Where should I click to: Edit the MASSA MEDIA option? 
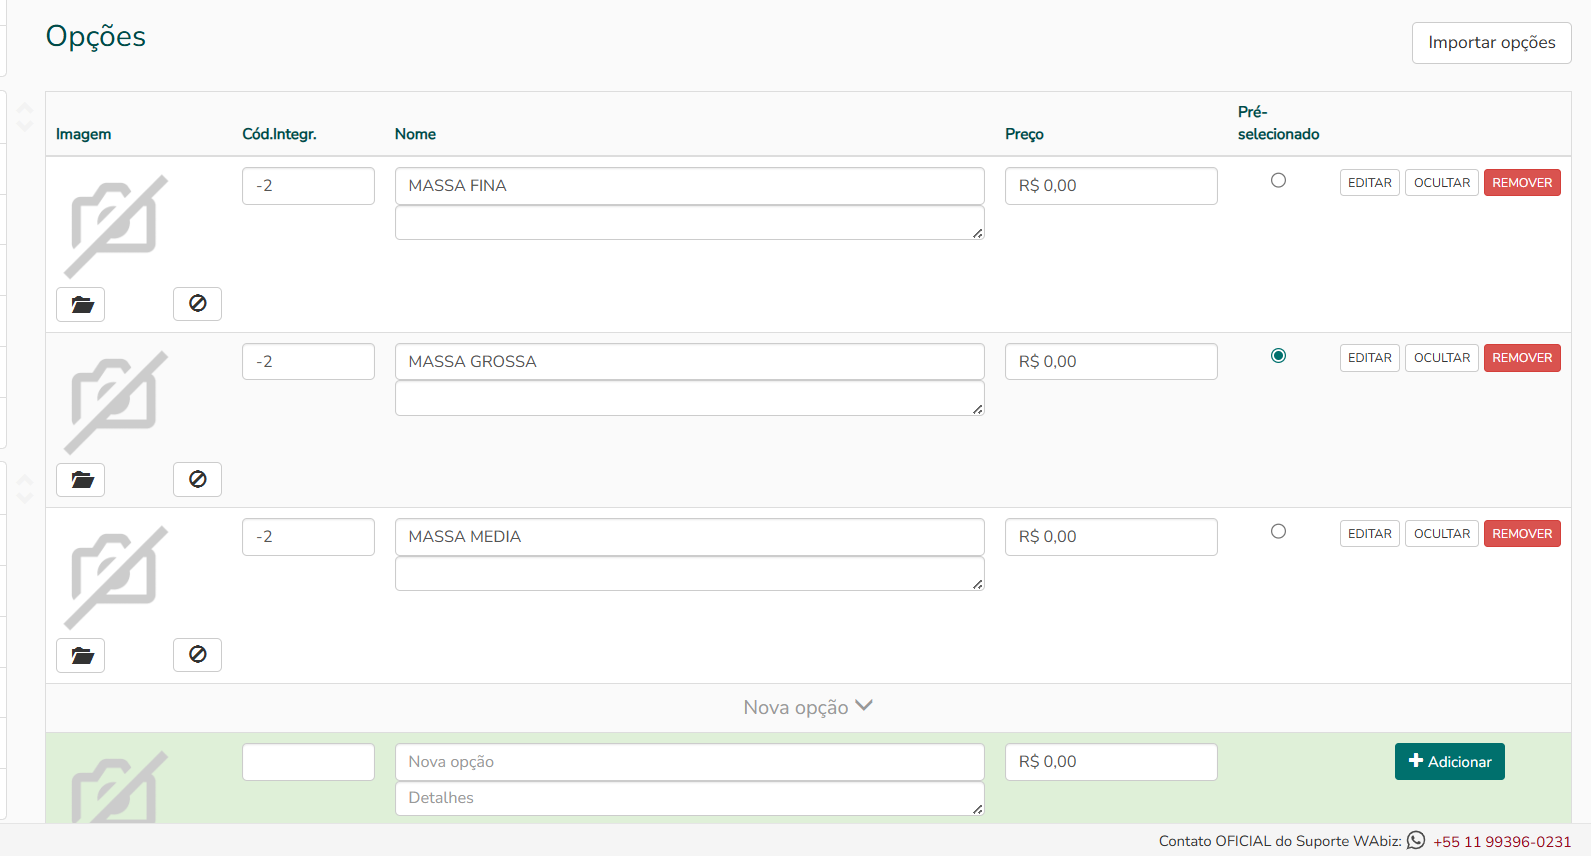click(1369, 534)
